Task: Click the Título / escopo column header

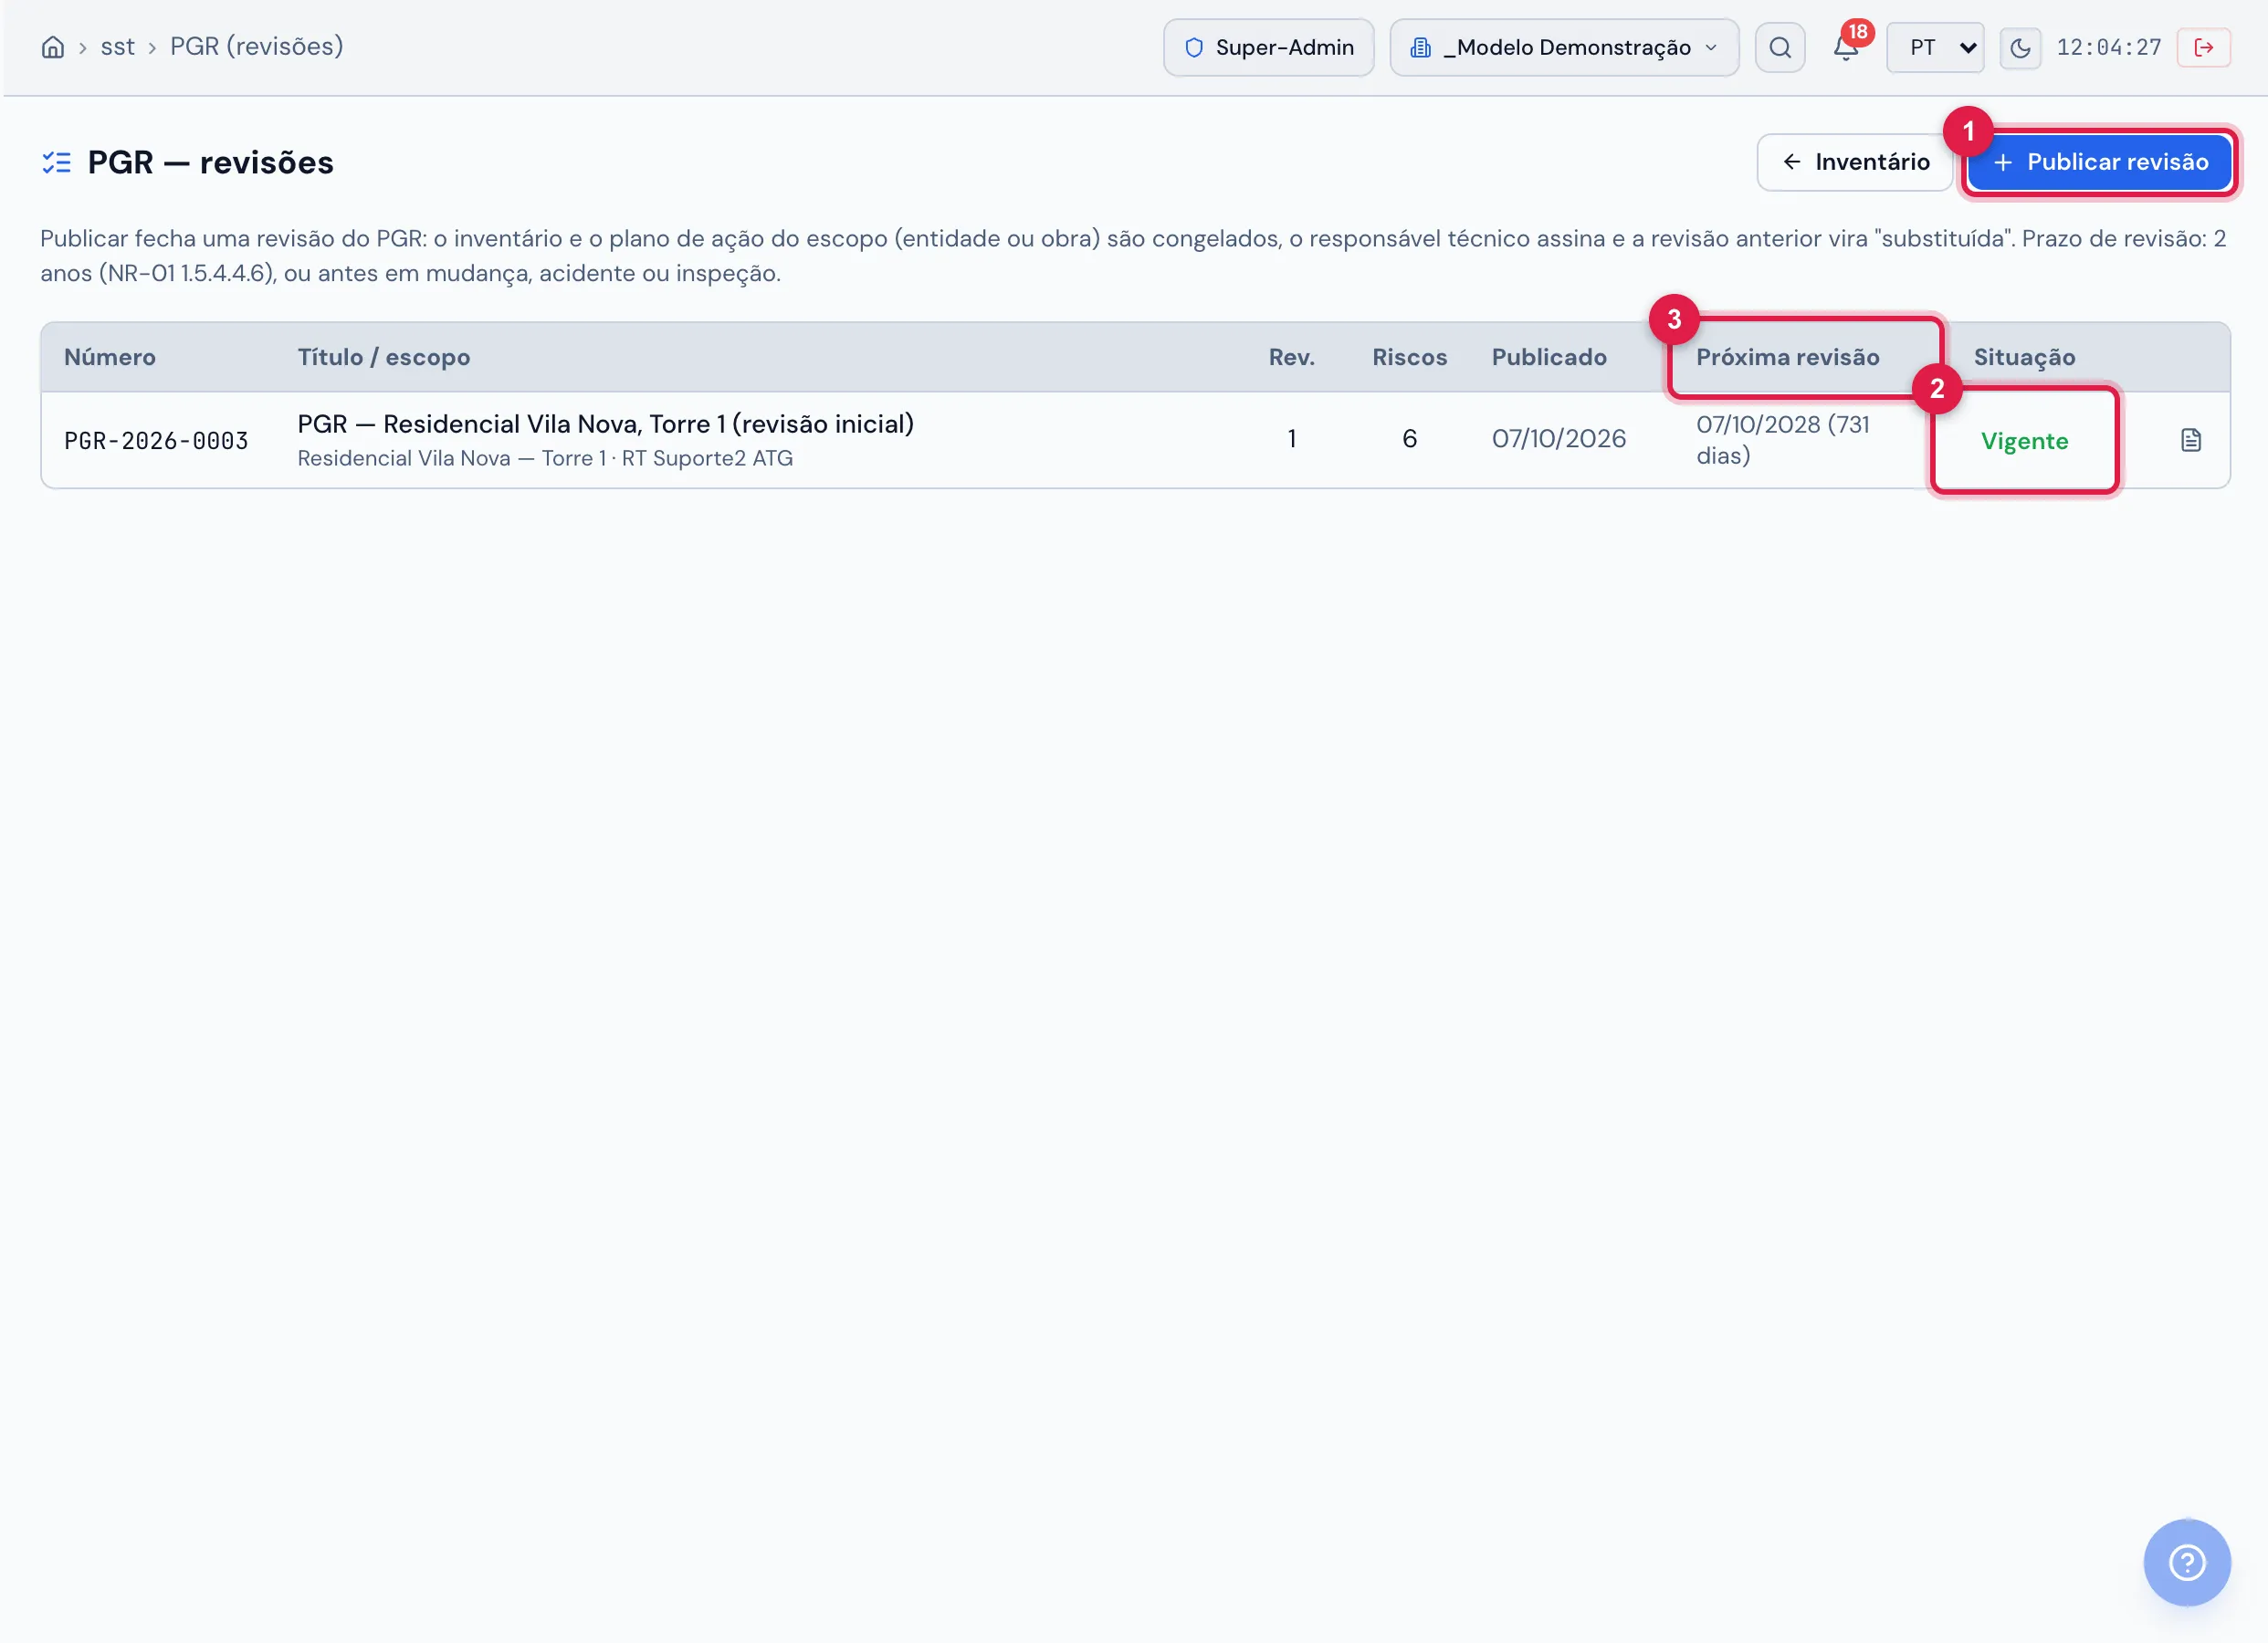Action: [384, 357]
